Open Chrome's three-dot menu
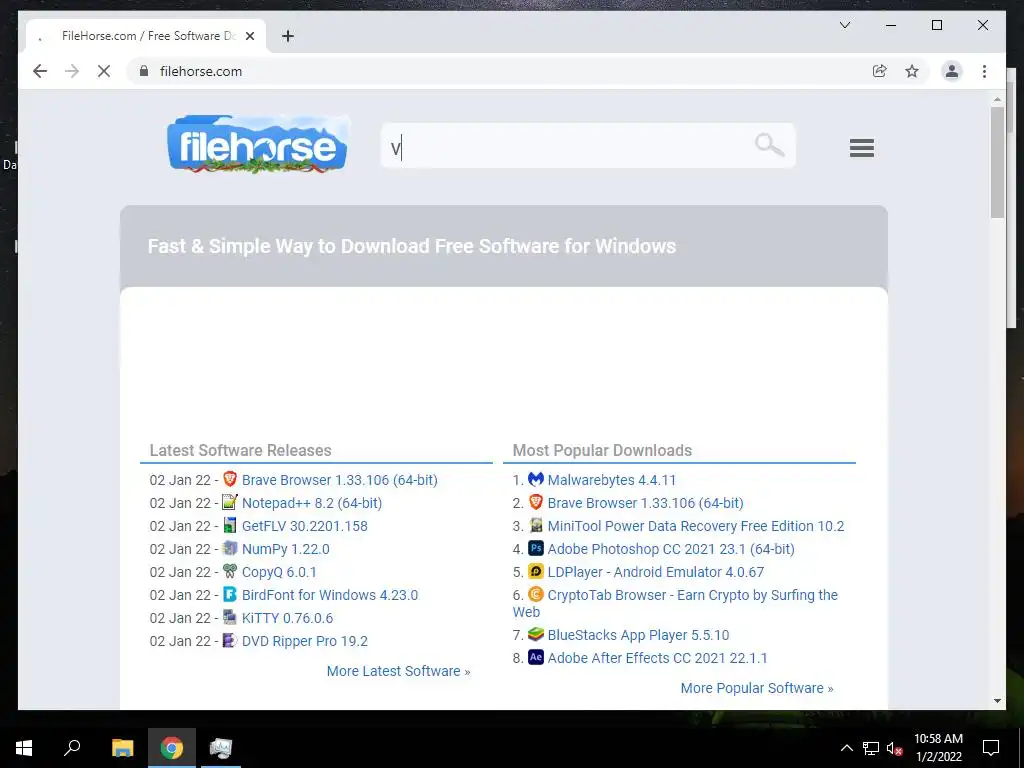Viewport: 1024px width, 768px height. pyautogui.click(x=984, y=71)
